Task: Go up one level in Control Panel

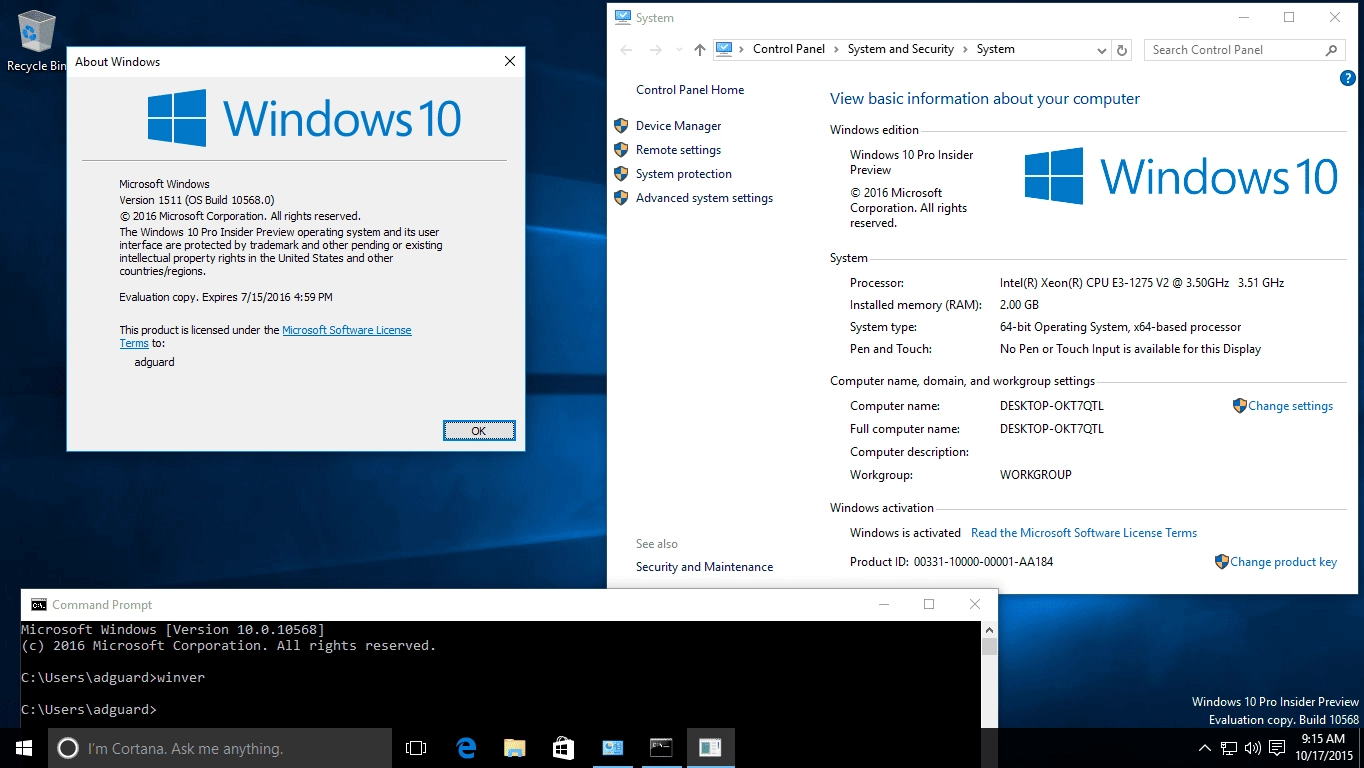Action: pyautogui.click(x=700, y=50)
